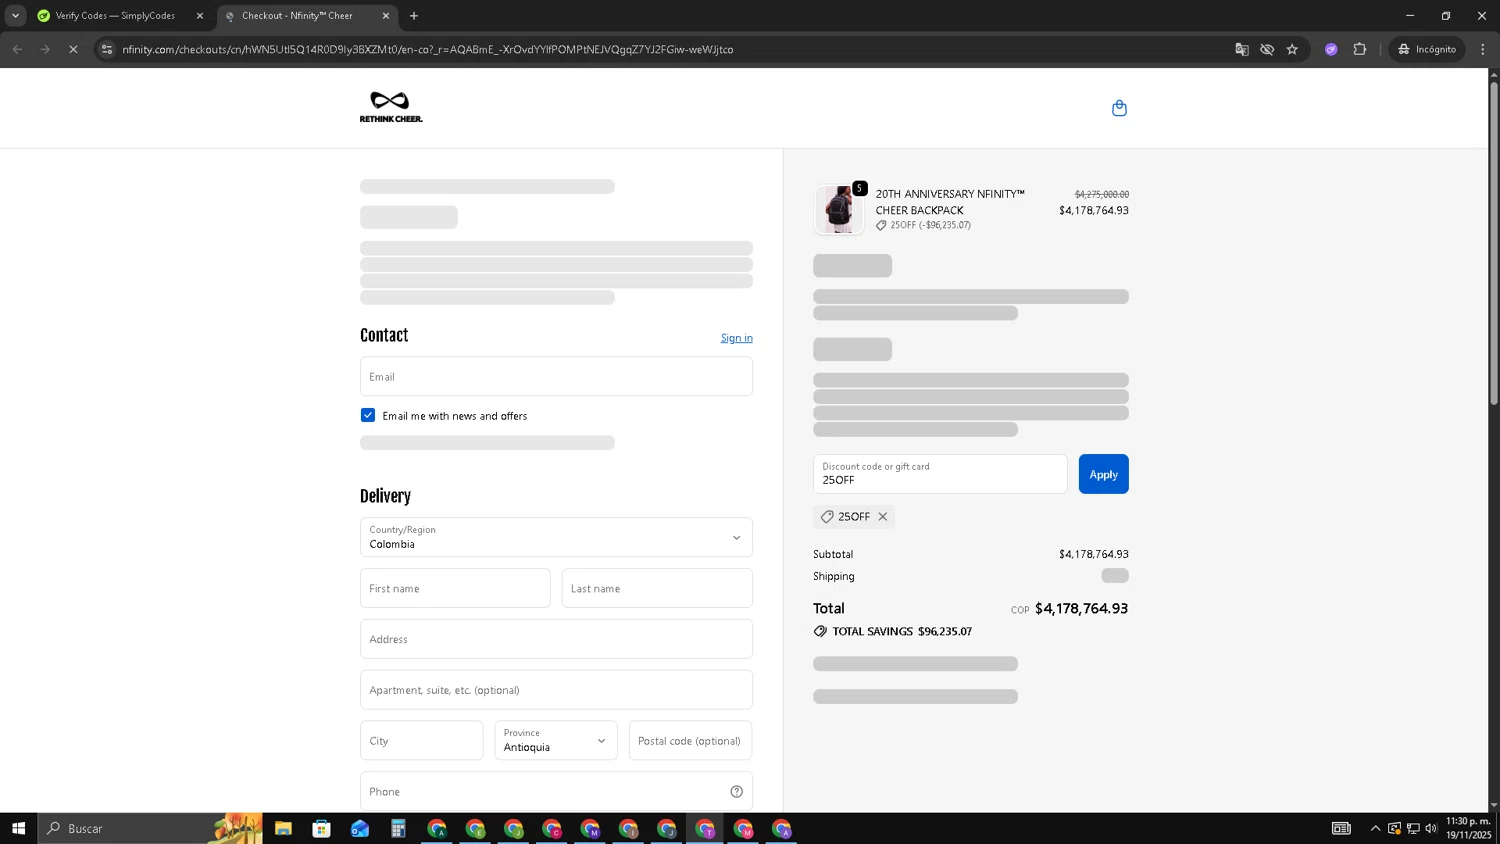The width and height of the screenshot is (1500, 844).
Task: Uncheck Email me with news and offers
Action: coord(368,415)
